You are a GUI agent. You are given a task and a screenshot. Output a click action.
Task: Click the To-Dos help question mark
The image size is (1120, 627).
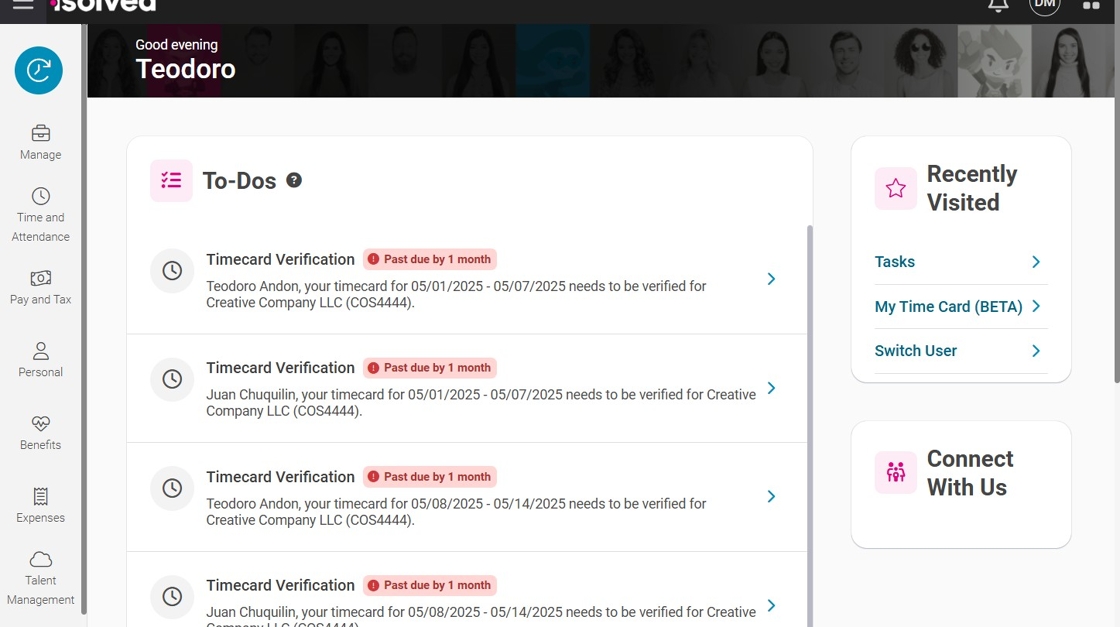pos(294,180)
